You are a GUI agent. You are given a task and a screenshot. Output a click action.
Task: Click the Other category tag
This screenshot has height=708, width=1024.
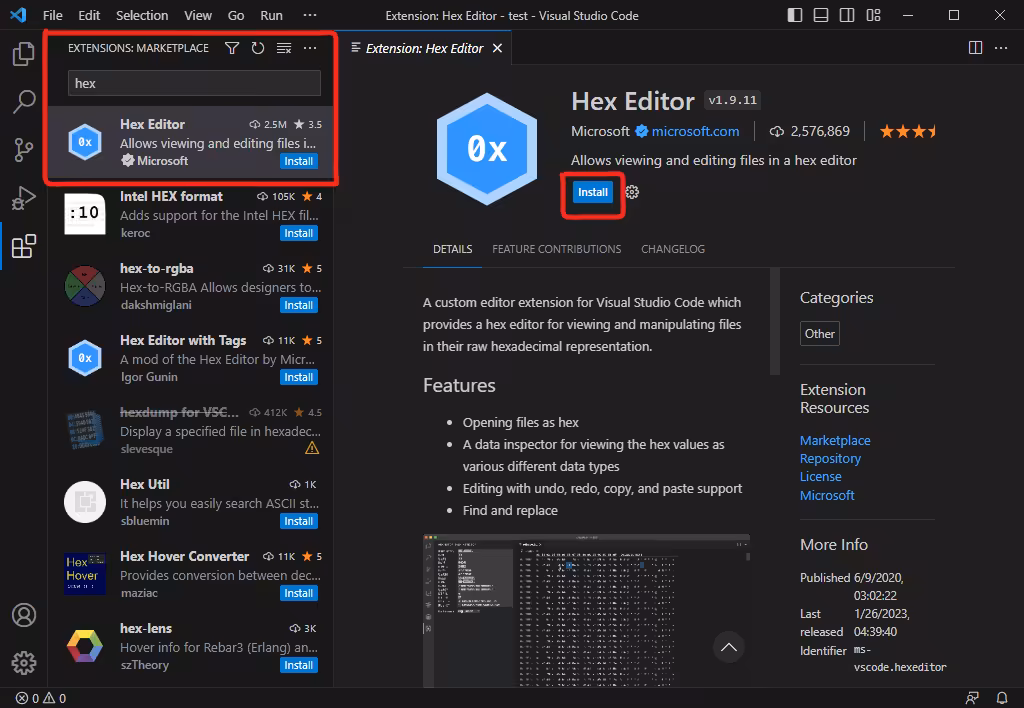click(x=820, y=334)
